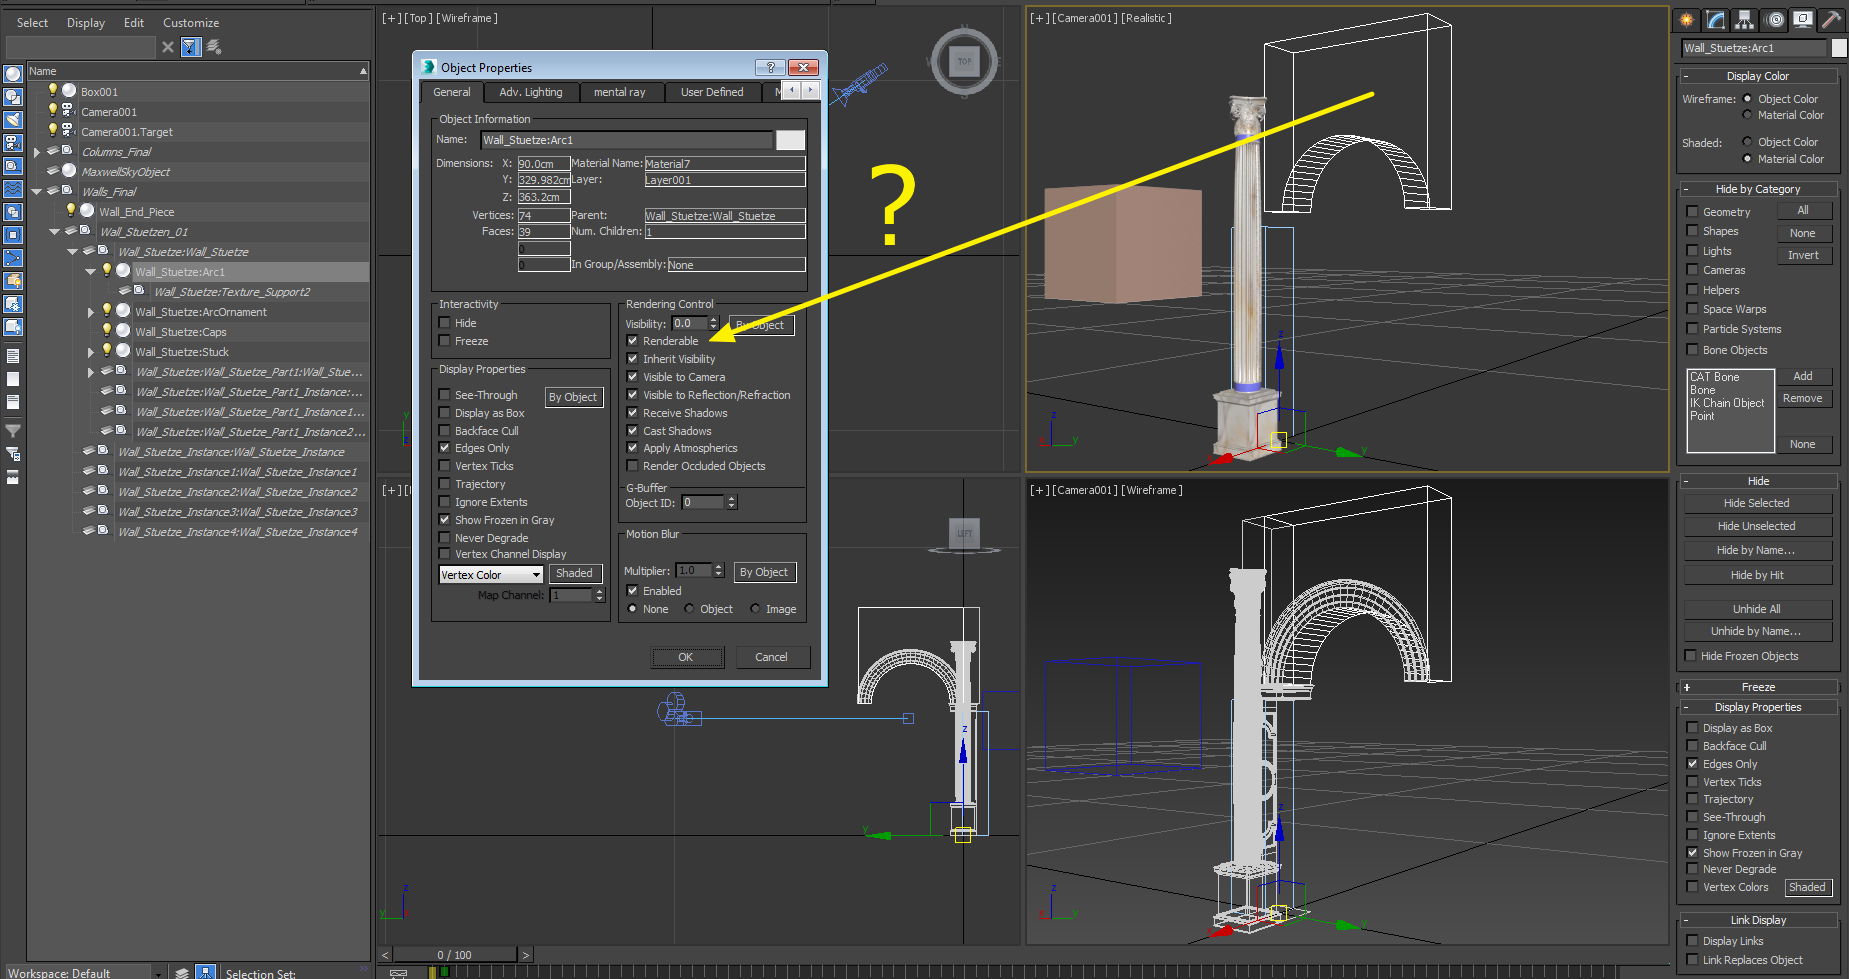
Task: Select the Modify panel icon
Action: 1714,20
